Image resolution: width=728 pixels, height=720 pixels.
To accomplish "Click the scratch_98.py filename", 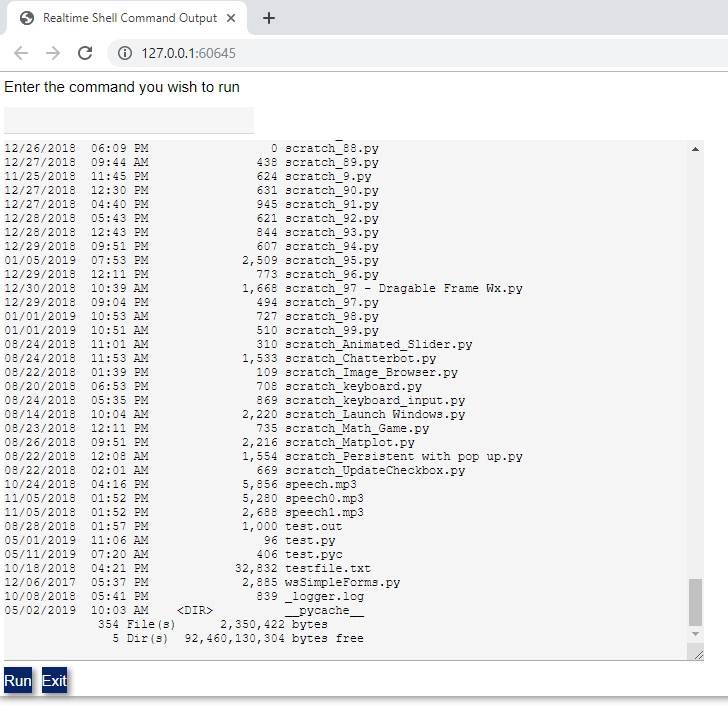I will 332,316.
